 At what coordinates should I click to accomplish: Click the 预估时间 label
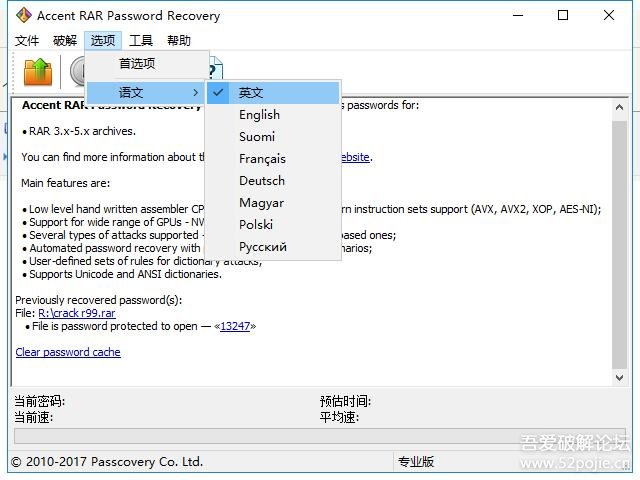pyautogui.click(x=345, y=401)
